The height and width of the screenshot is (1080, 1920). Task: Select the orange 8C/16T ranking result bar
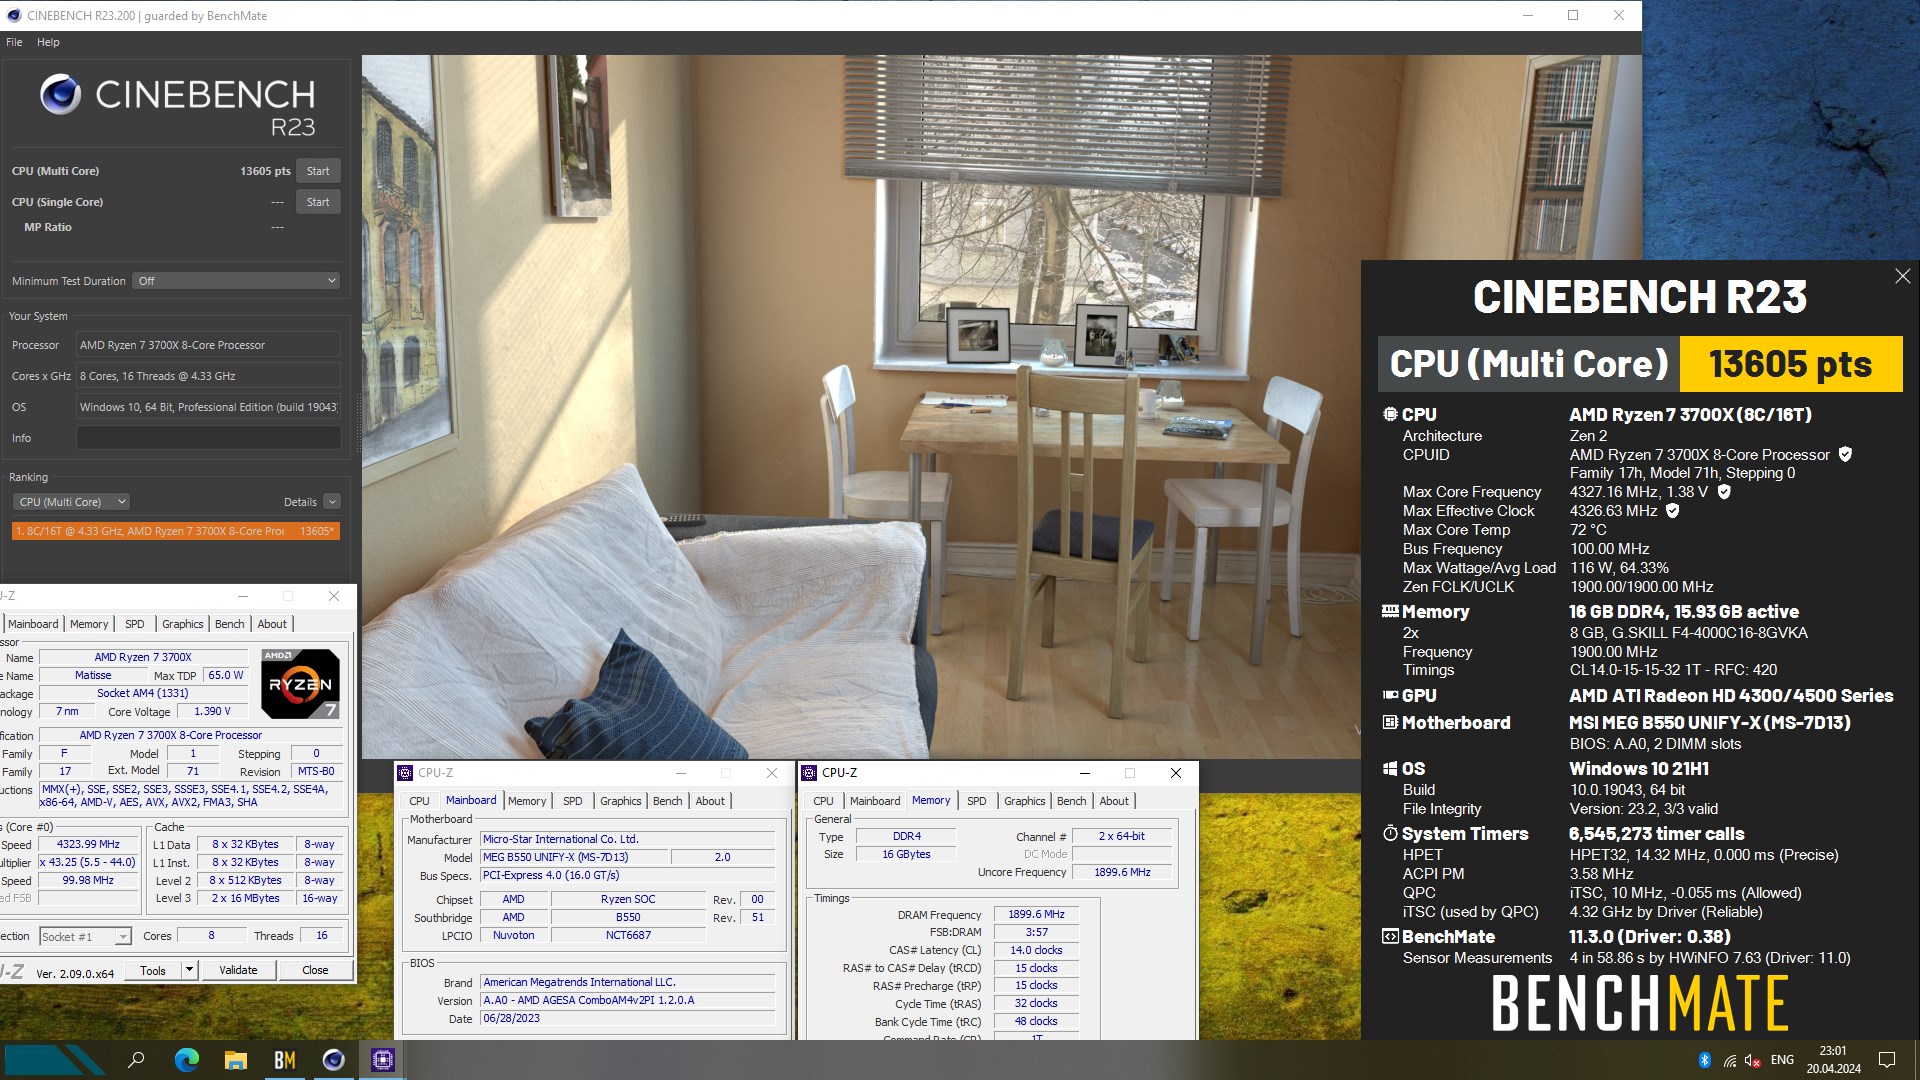[176, 531]
